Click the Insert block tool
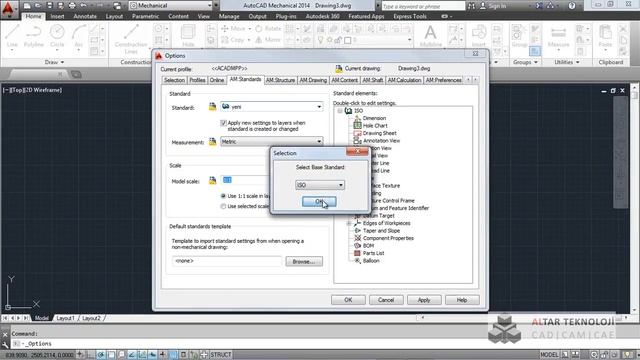The height and width of the screenshot is (360, 640). 479,36
